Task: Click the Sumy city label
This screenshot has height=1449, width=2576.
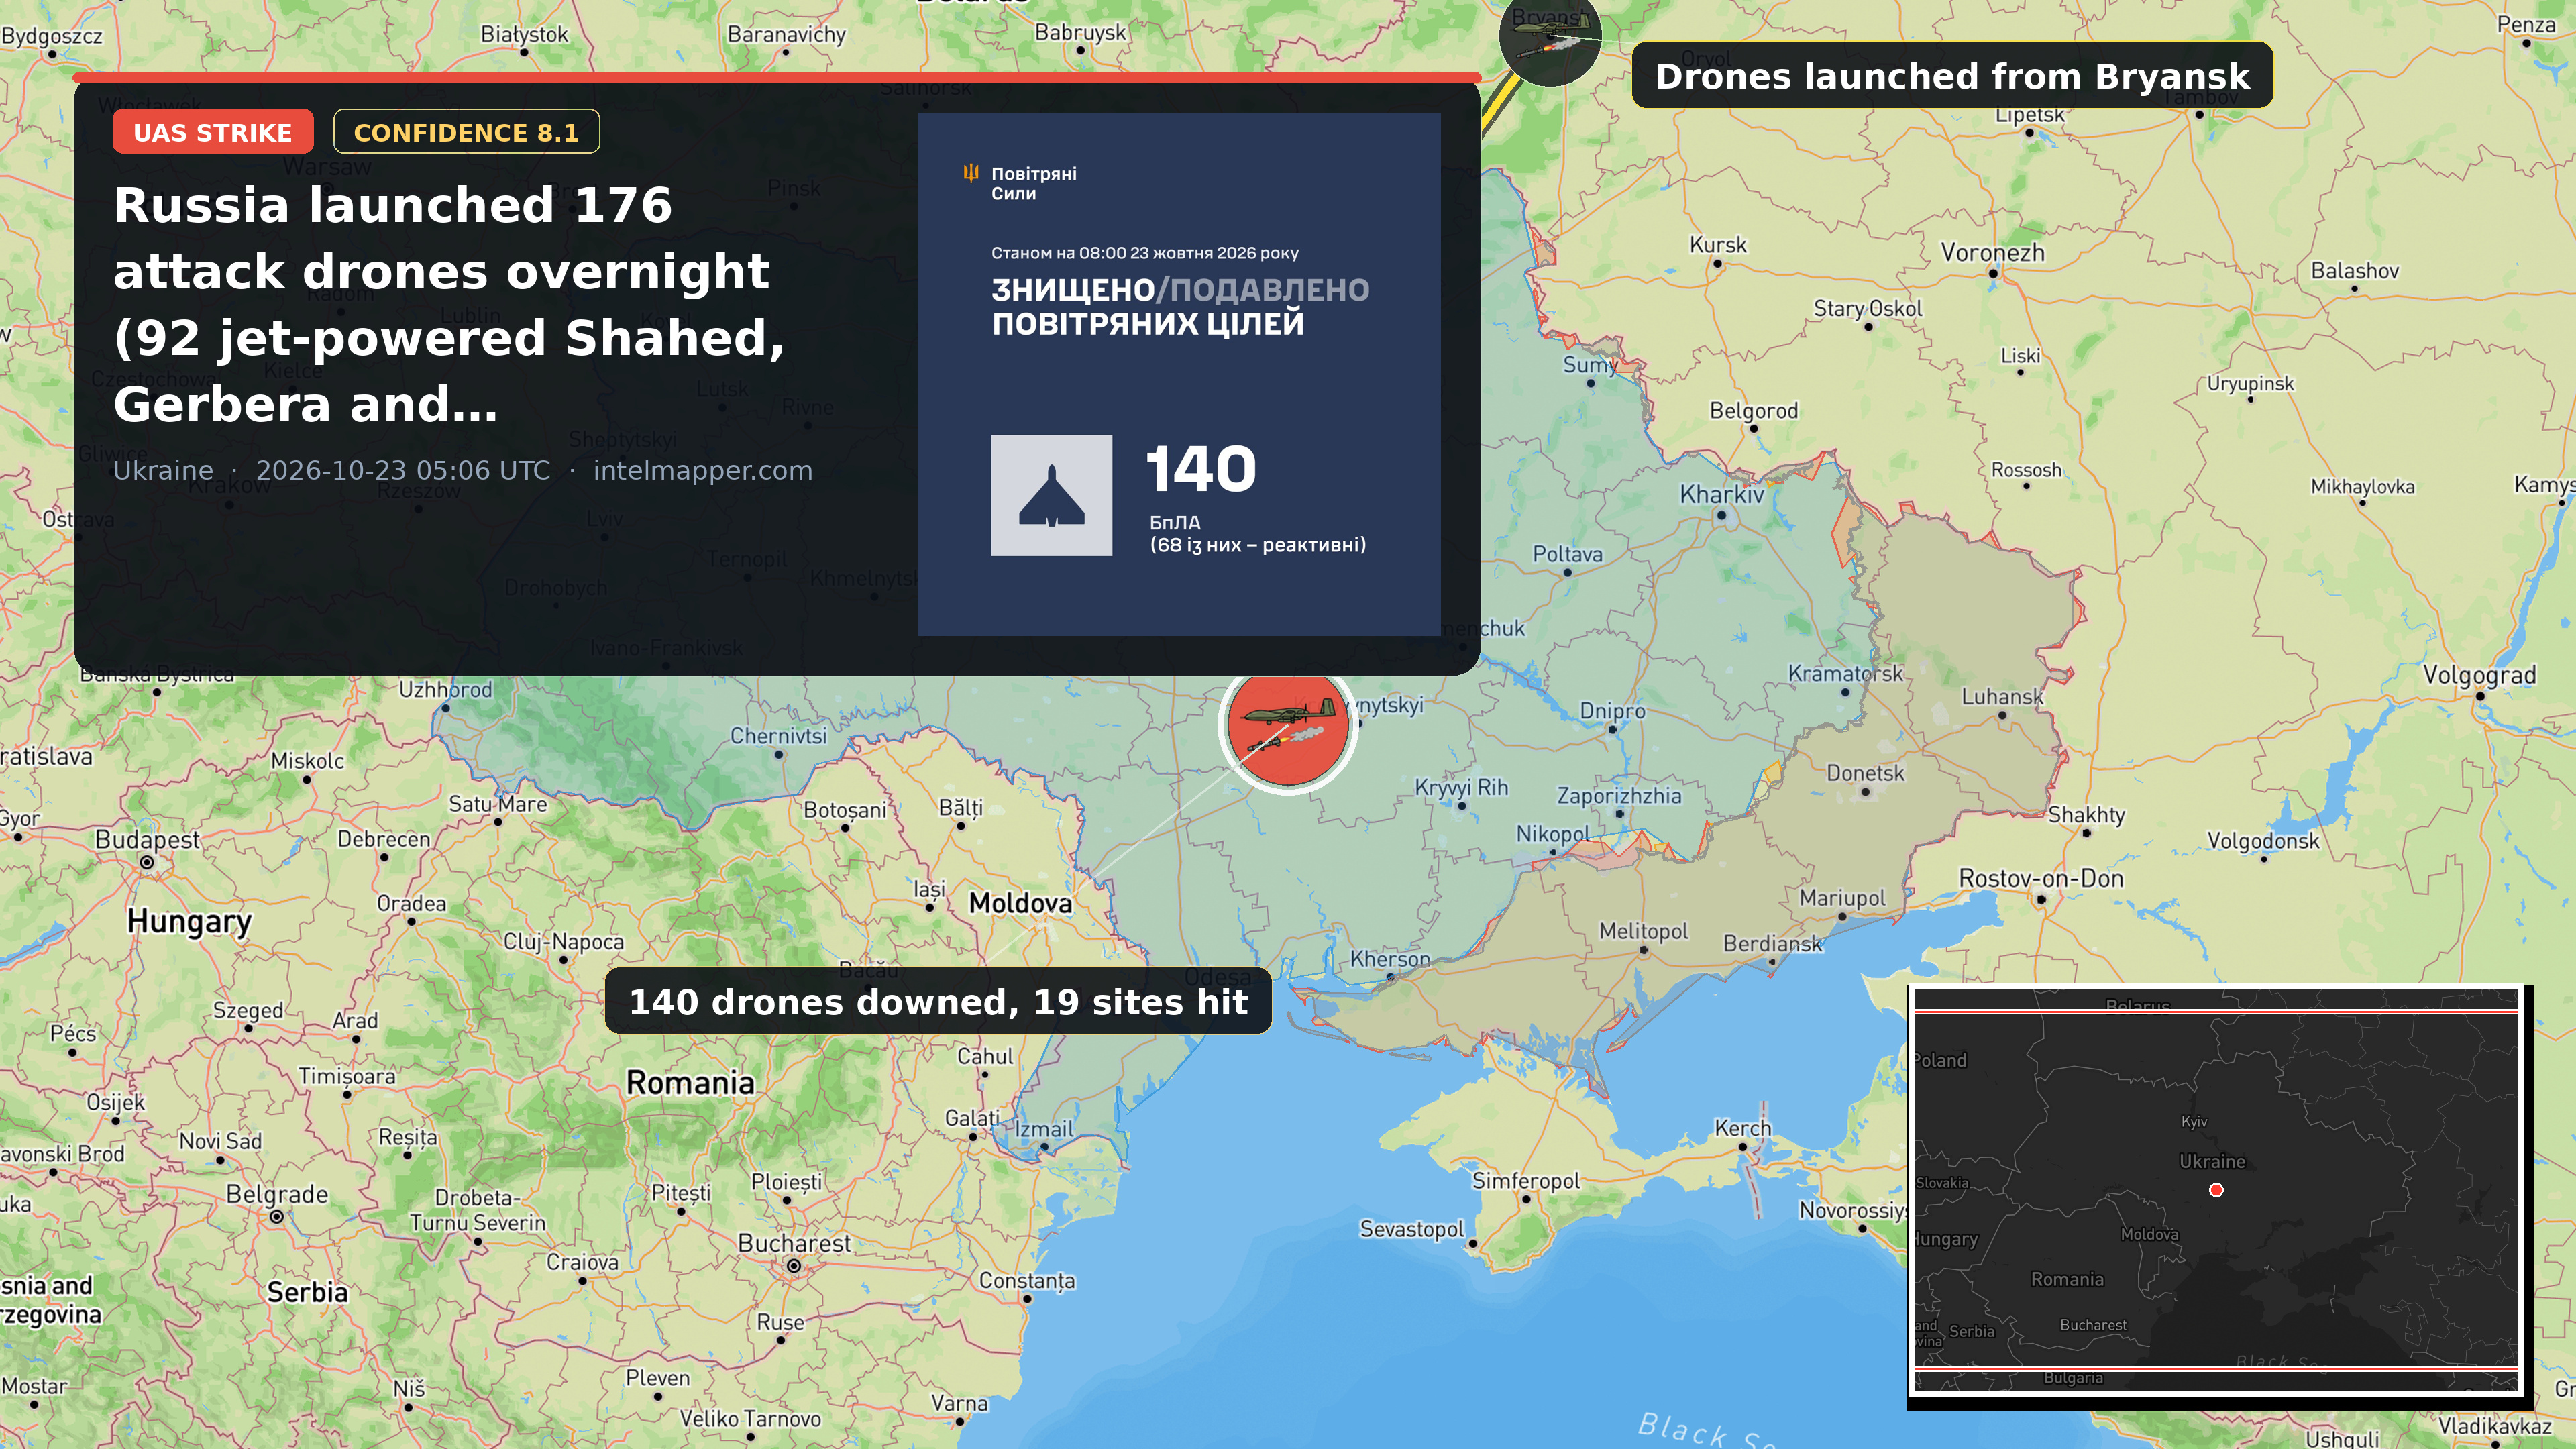Action: tap(1589, 365)
